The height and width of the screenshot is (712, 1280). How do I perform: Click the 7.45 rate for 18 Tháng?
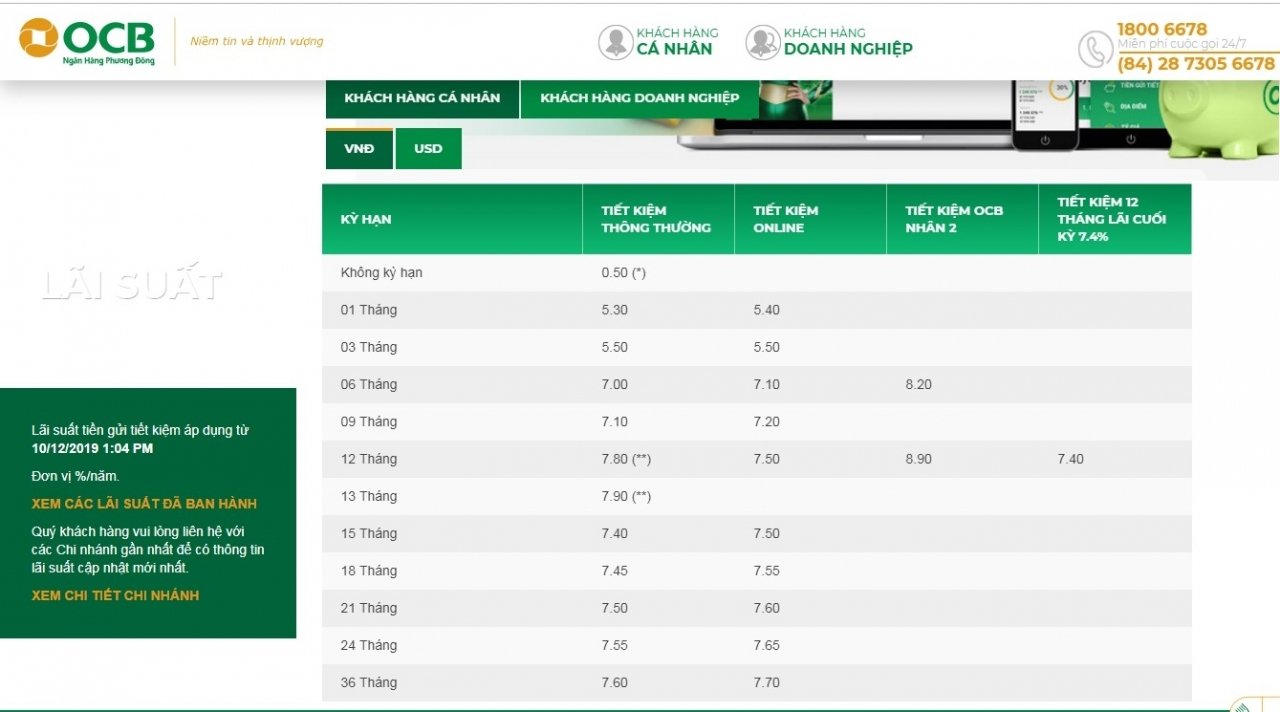[x=614, y=571]
